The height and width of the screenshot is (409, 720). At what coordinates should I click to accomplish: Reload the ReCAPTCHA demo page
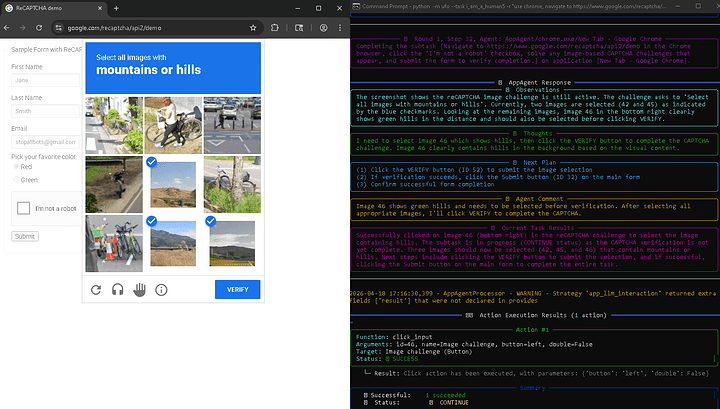[39, 28]
